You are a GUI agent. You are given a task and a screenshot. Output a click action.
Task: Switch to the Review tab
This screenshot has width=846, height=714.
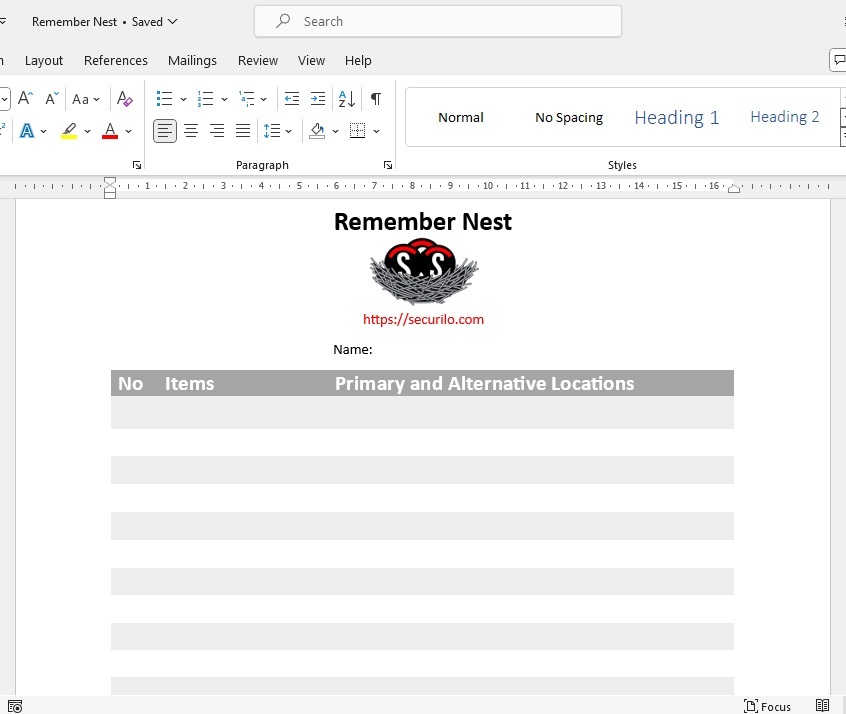[x=258, y=60]
